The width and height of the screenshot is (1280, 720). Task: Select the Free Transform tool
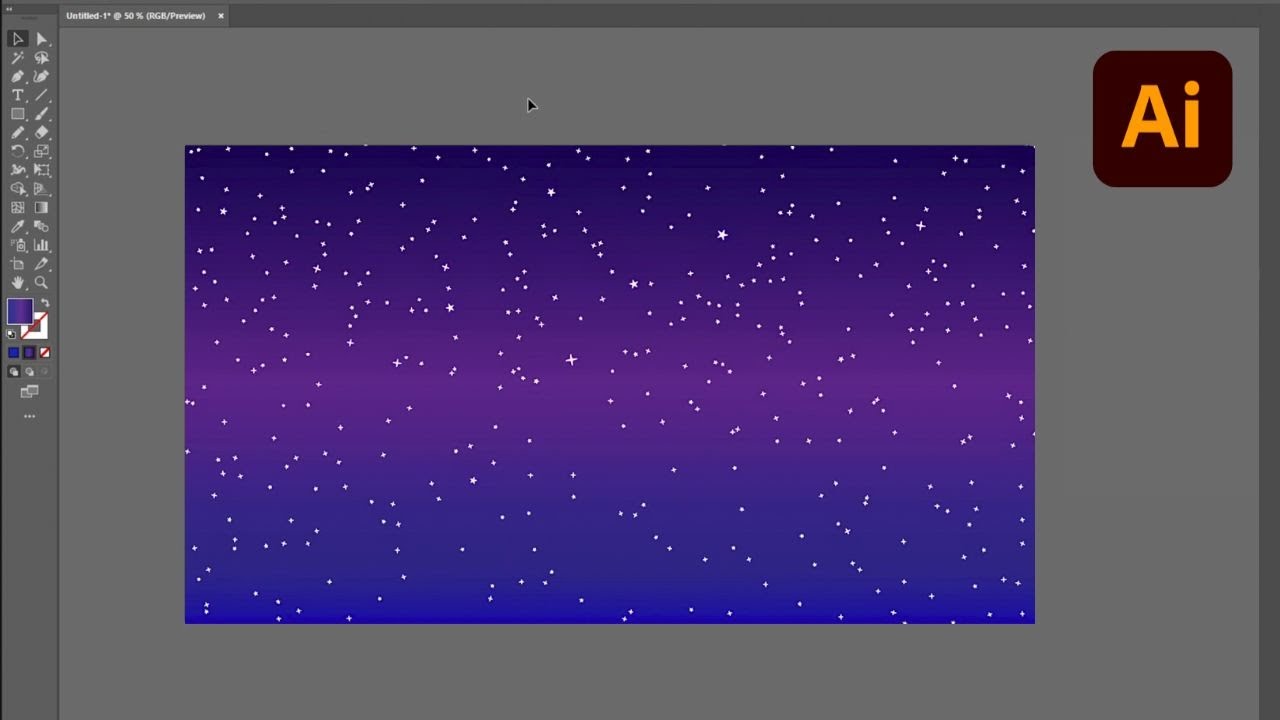(41, 170)
